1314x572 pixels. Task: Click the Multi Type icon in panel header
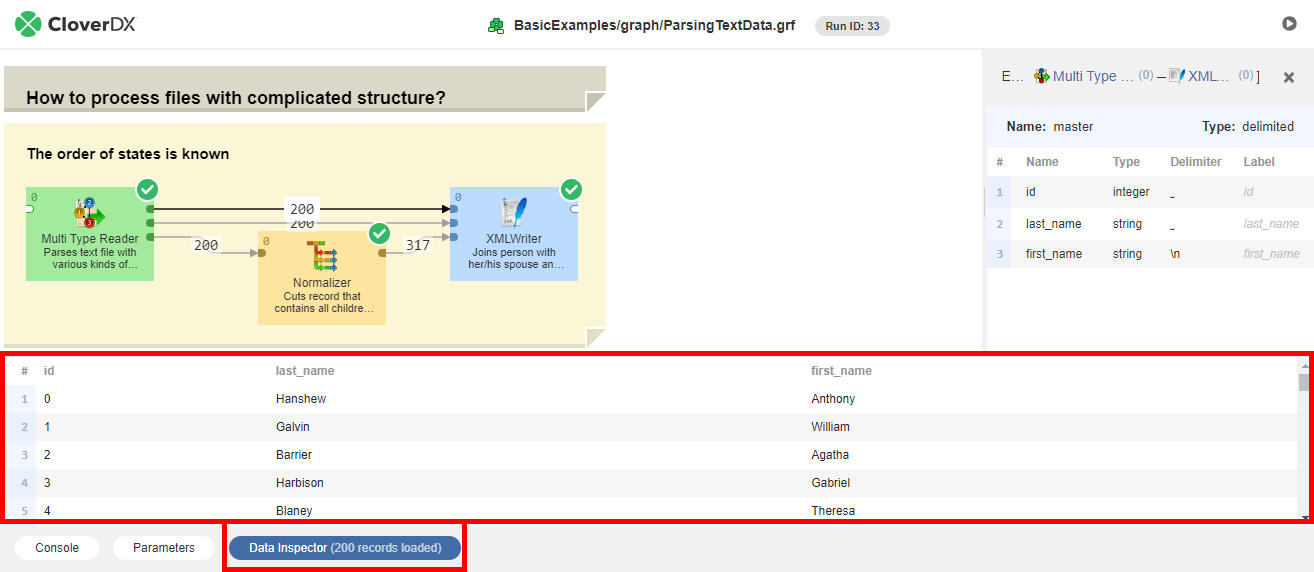pyautogui.click(x=1042, y=76)
